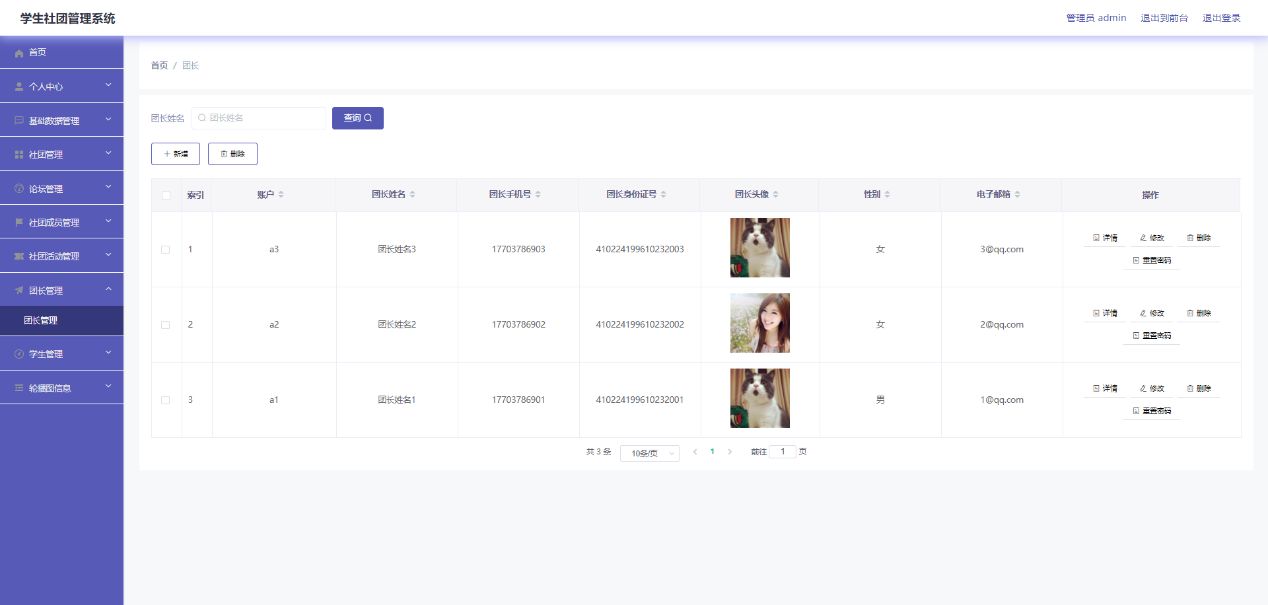Viewport: 1268px width, 605px height.
Task: Tick the select-all checkbox in table header
Action: [166, 195]
